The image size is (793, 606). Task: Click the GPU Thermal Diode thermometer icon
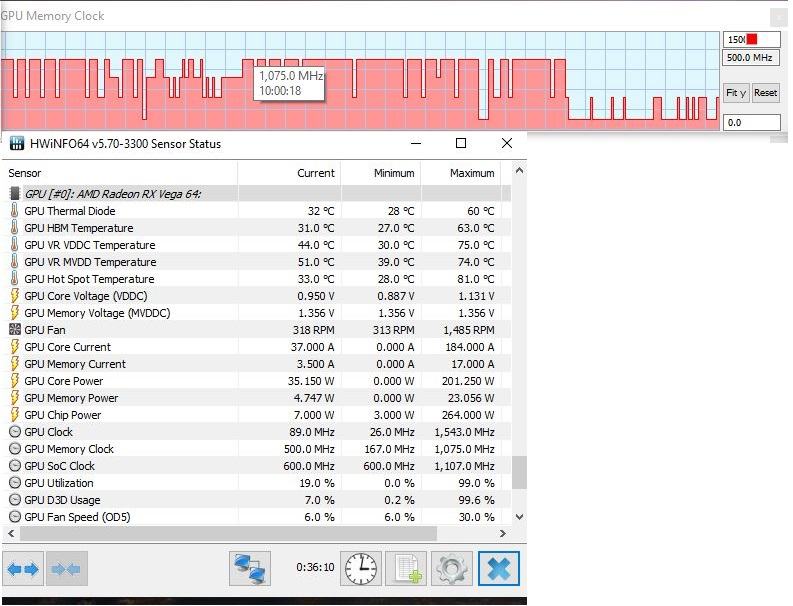(x=15, y=210)
